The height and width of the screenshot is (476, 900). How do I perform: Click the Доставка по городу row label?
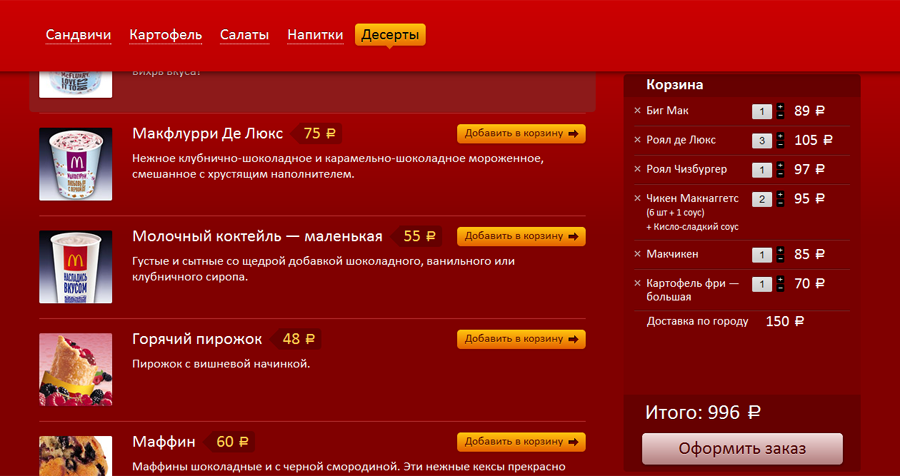pyautogui.click(x=697, y=322)
